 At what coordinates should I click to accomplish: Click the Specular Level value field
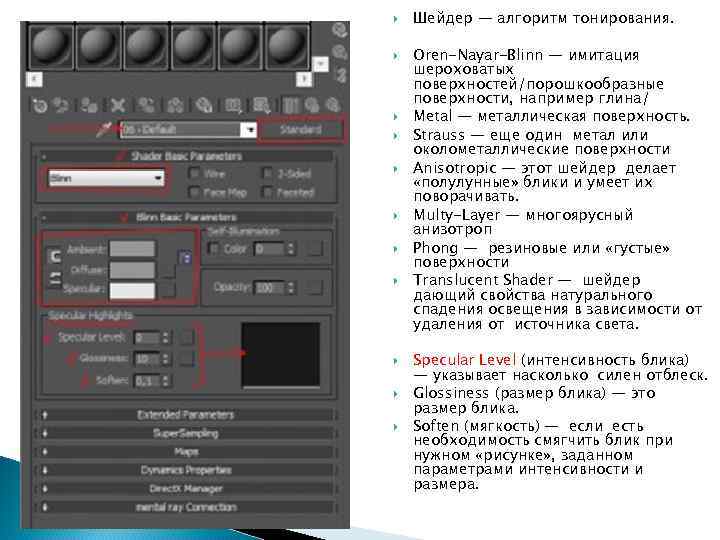tap(146, 338)
